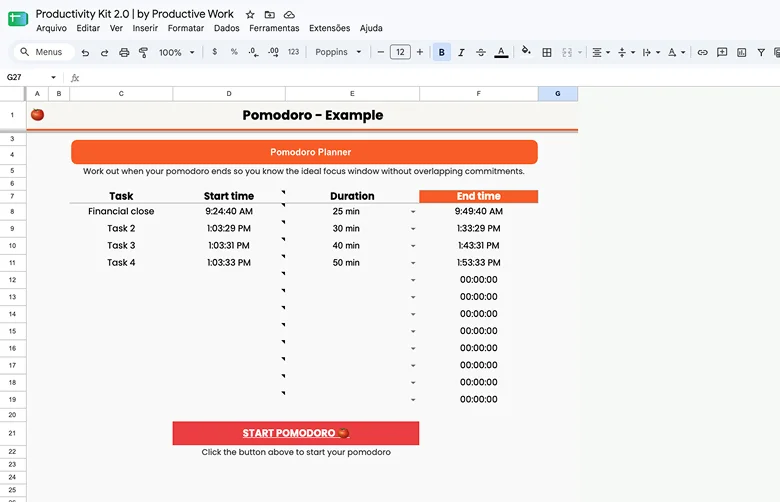Image resolution: width=780 pixels, height=502 pixels.
Task: Open Dados menu
Action: [226, 28]
